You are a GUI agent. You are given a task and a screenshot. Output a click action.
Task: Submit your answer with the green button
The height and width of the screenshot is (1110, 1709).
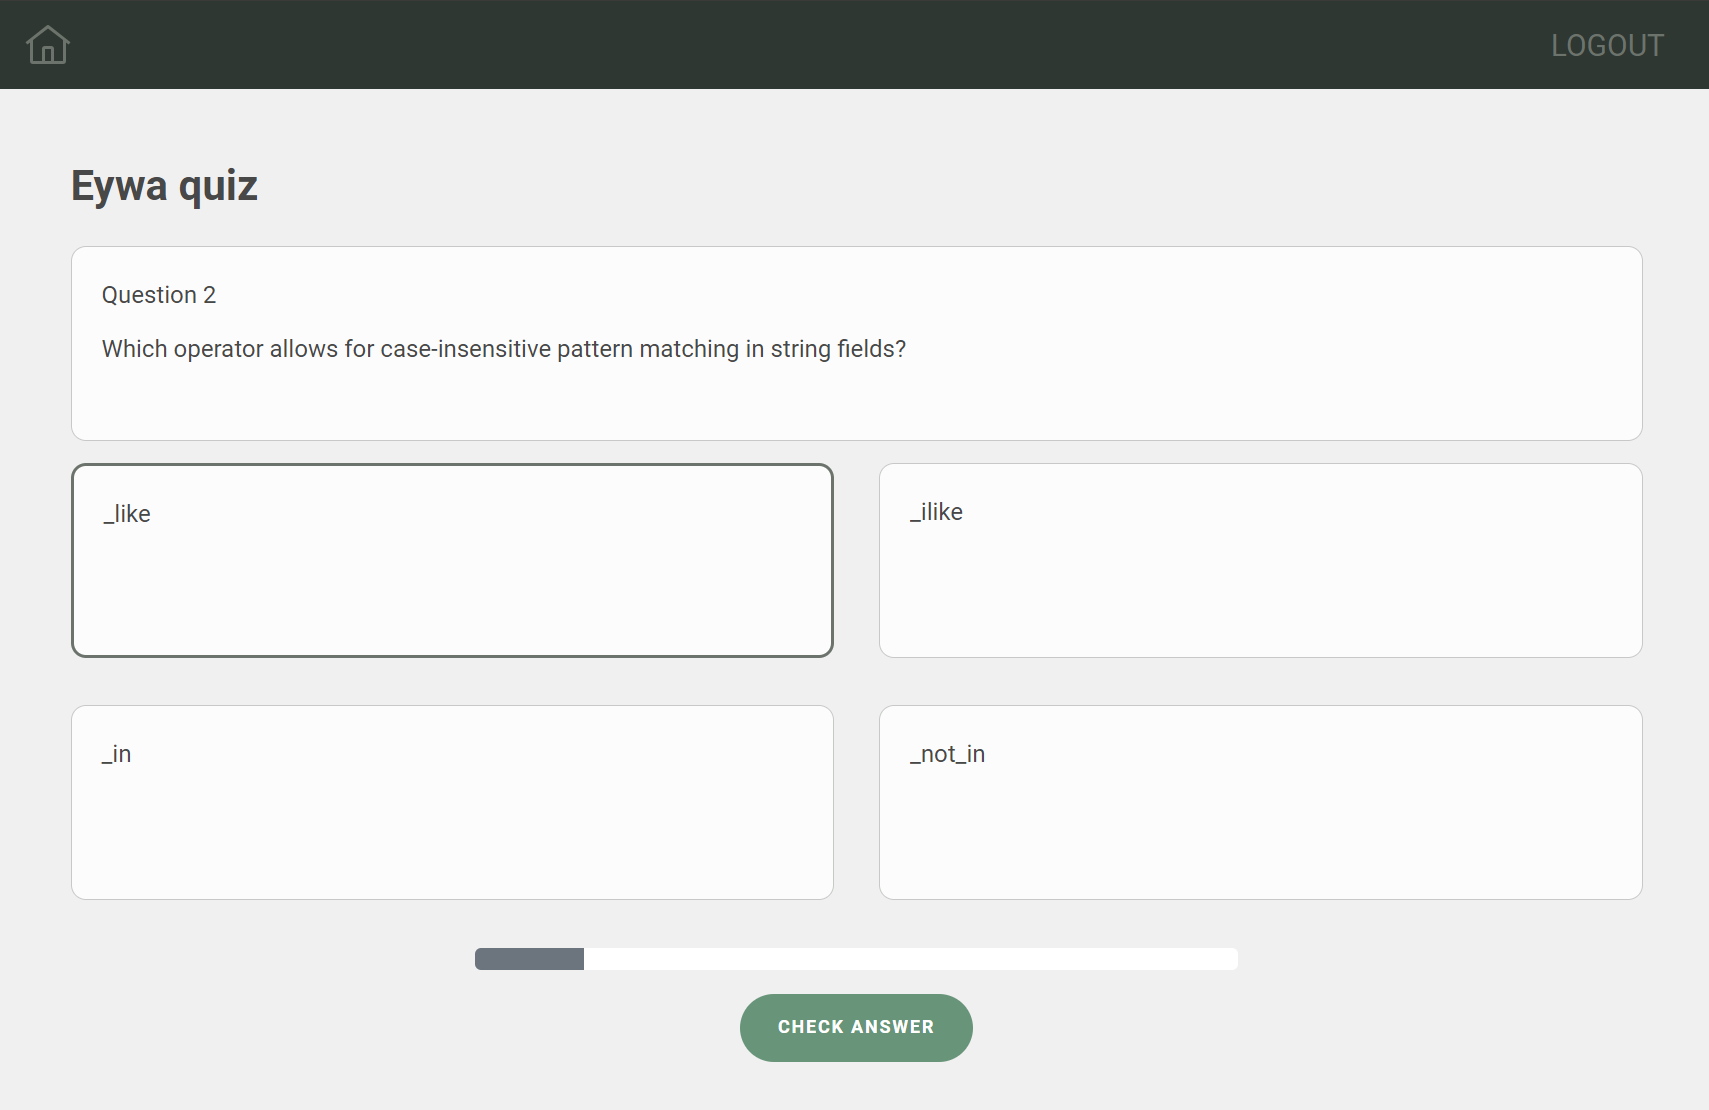[x=855, y=1027]
